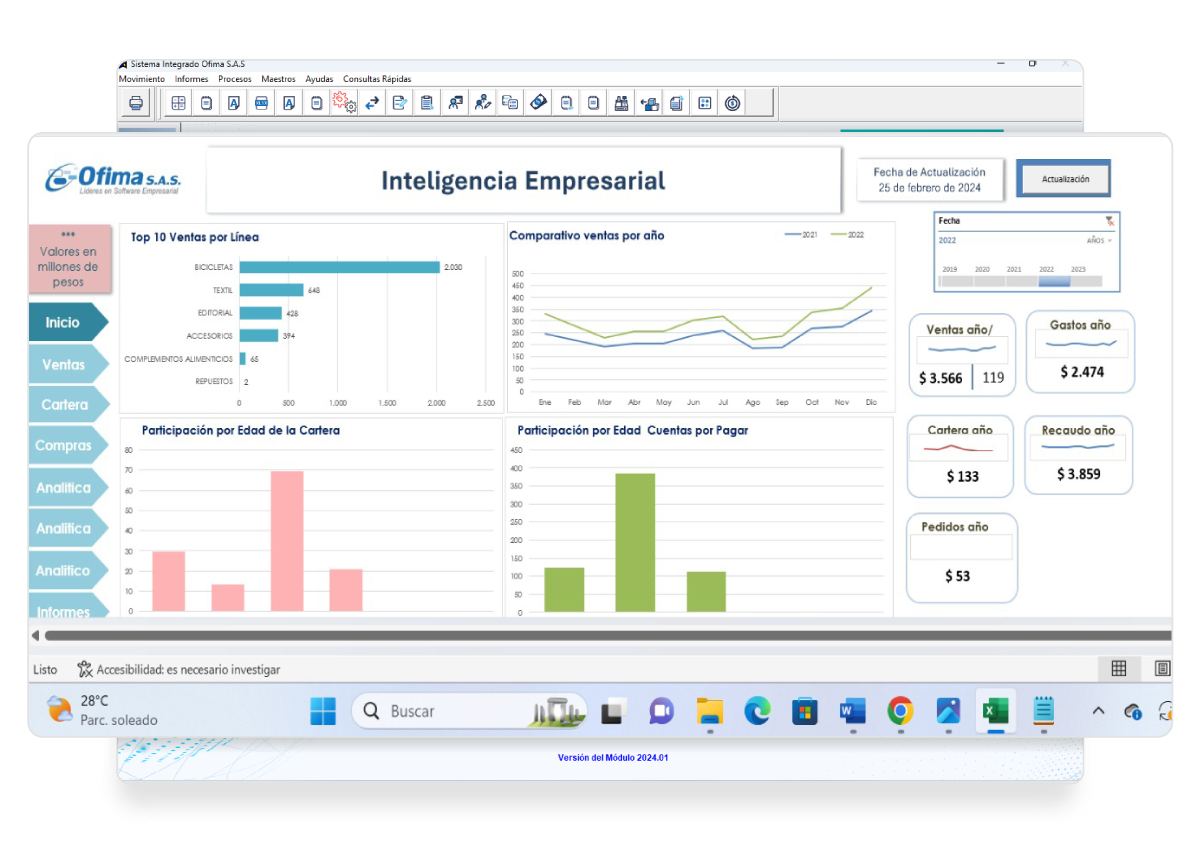Go to the Ventas navigation tab
This screenshot has height=866, width=1201.
tap(67, 365)
